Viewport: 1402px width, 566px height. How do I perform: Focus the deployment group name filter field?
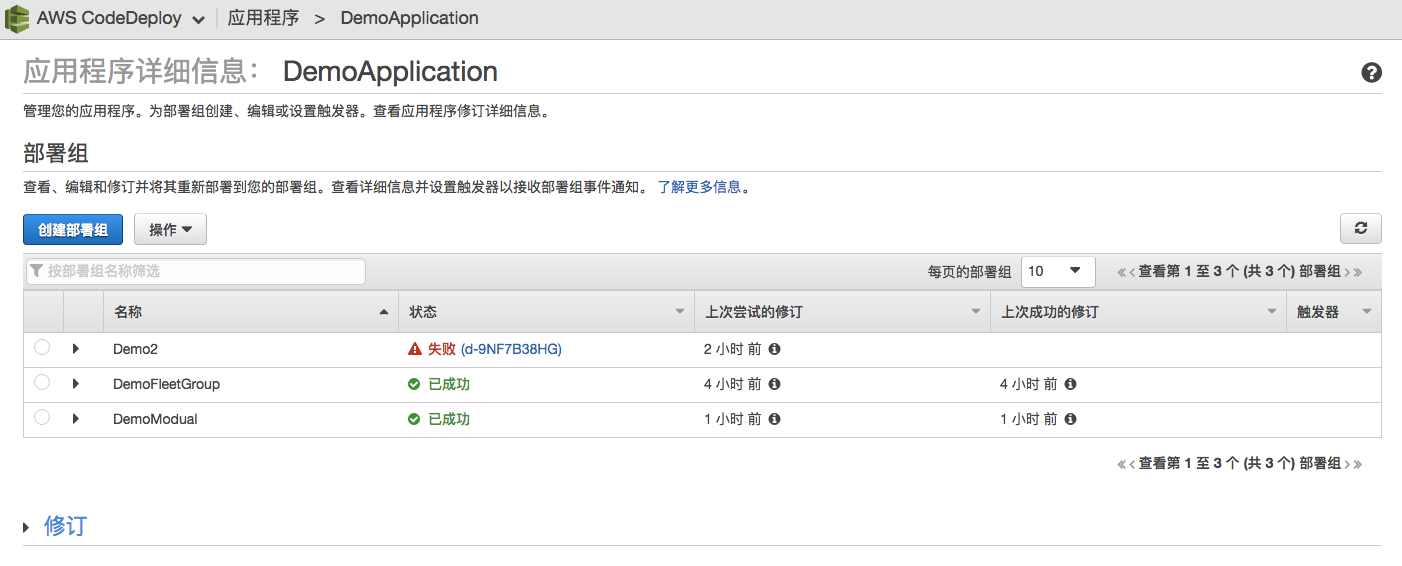pos(195,271)
